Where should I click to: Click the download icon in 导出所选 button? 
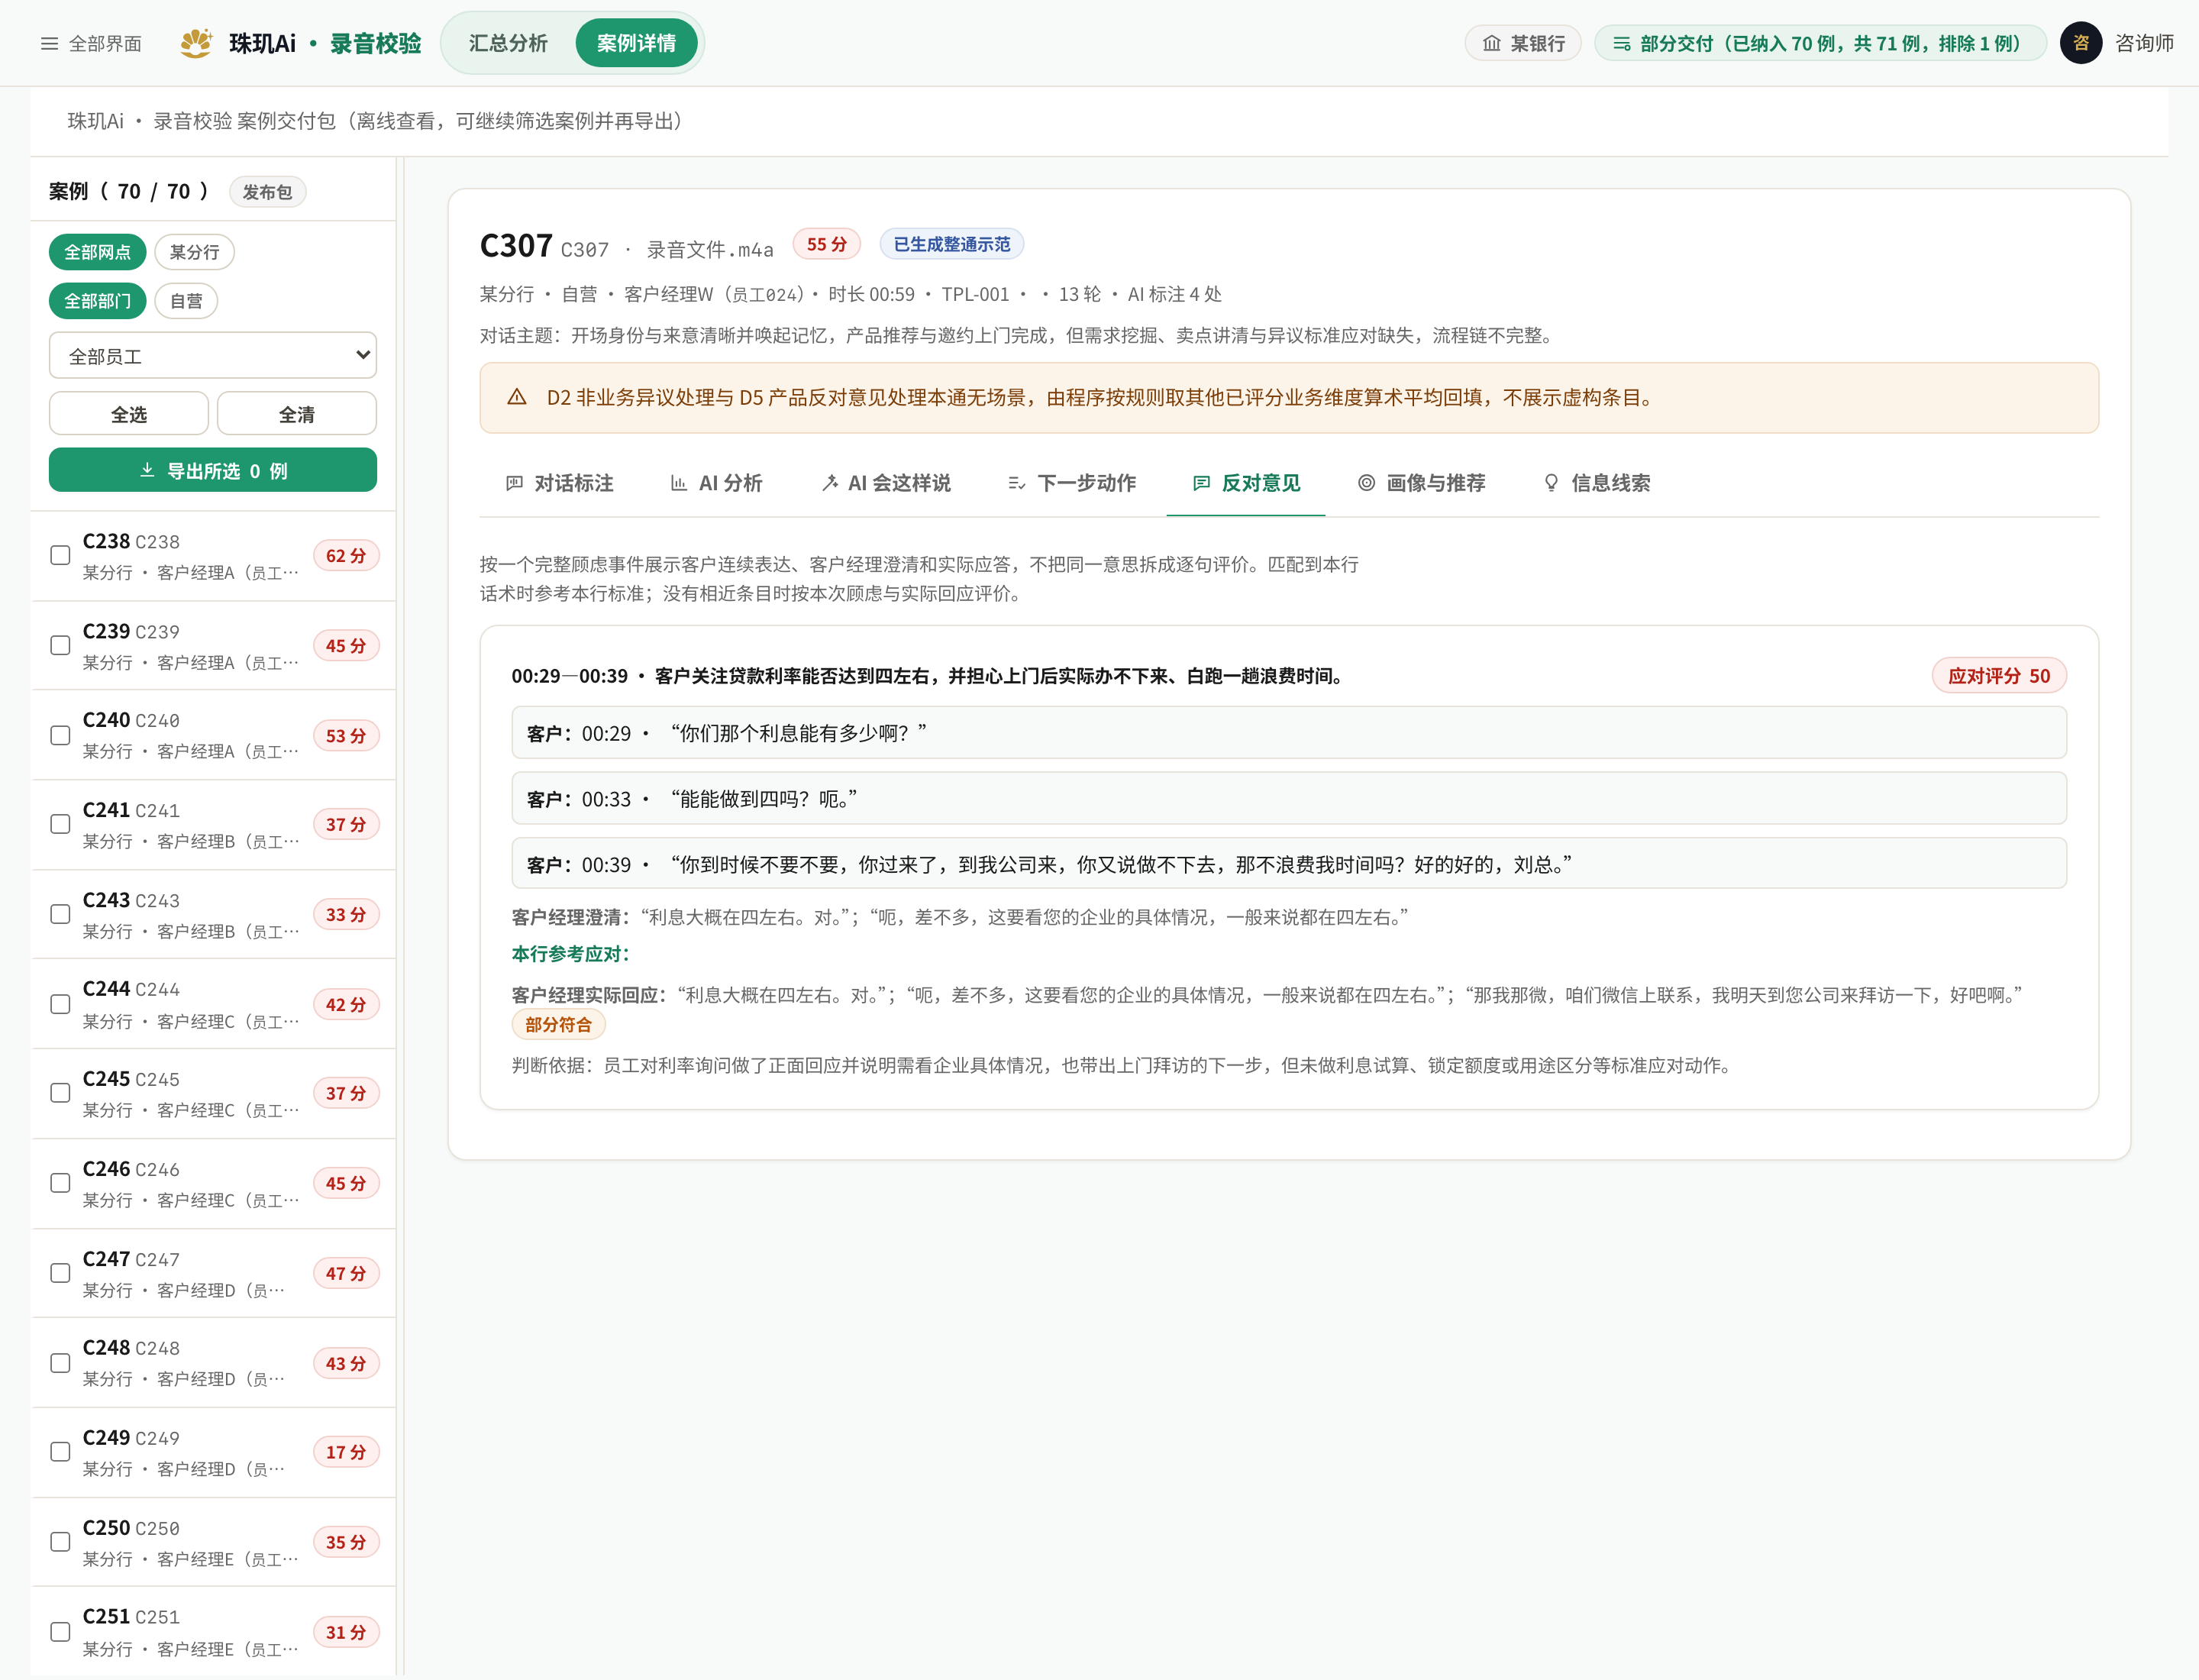[x=147, y=470]
